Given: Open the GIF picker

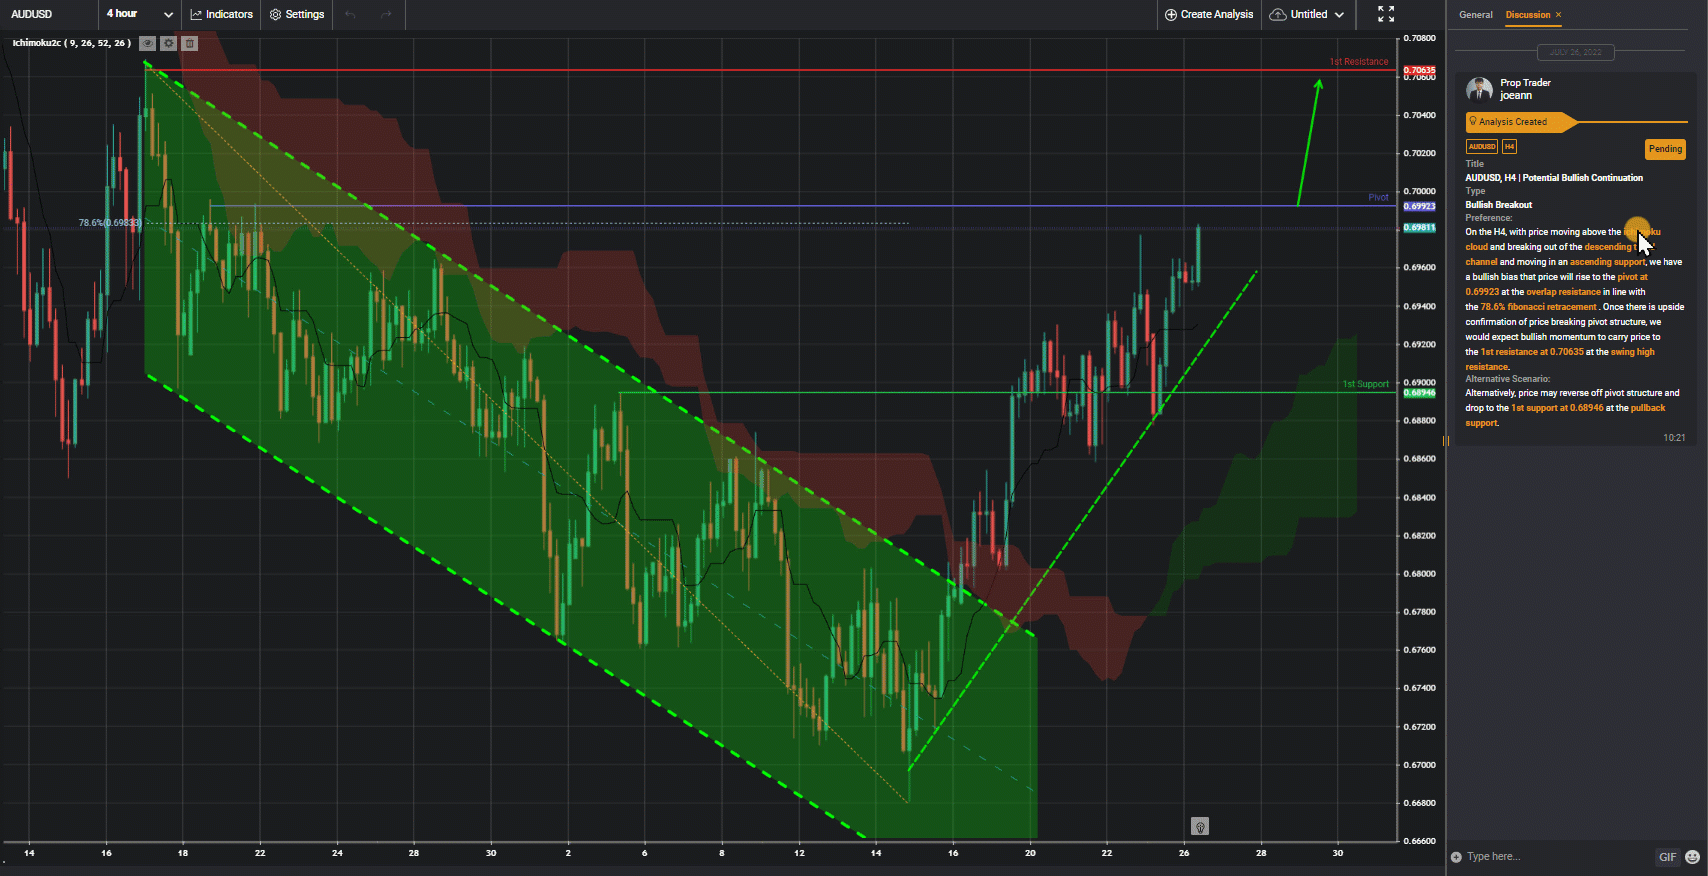Looking at the screenshot, I should pos(1667,857).
